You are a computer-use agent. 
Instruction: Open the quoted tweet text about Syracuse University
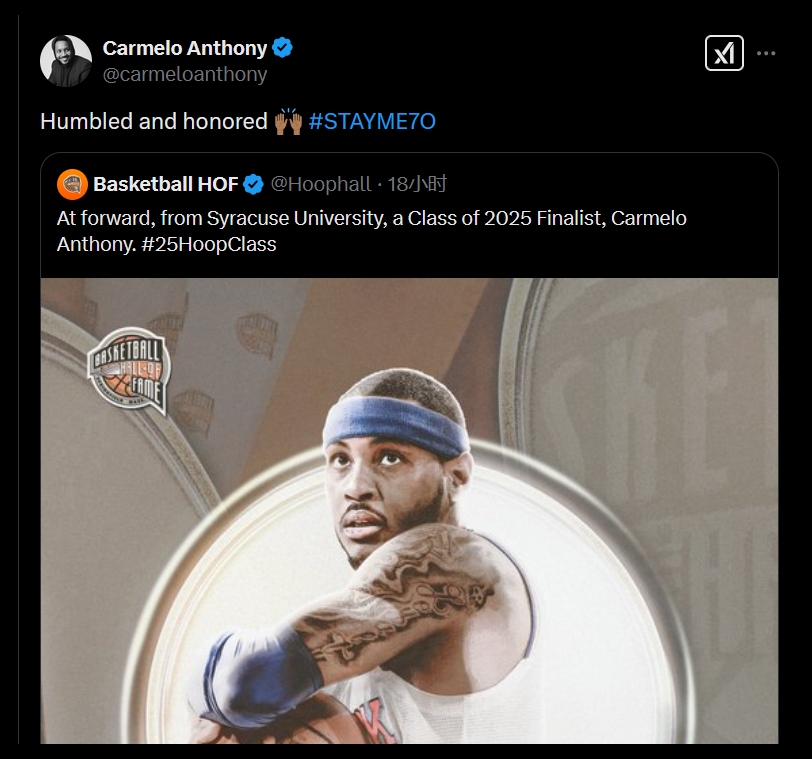coord(371,231)
